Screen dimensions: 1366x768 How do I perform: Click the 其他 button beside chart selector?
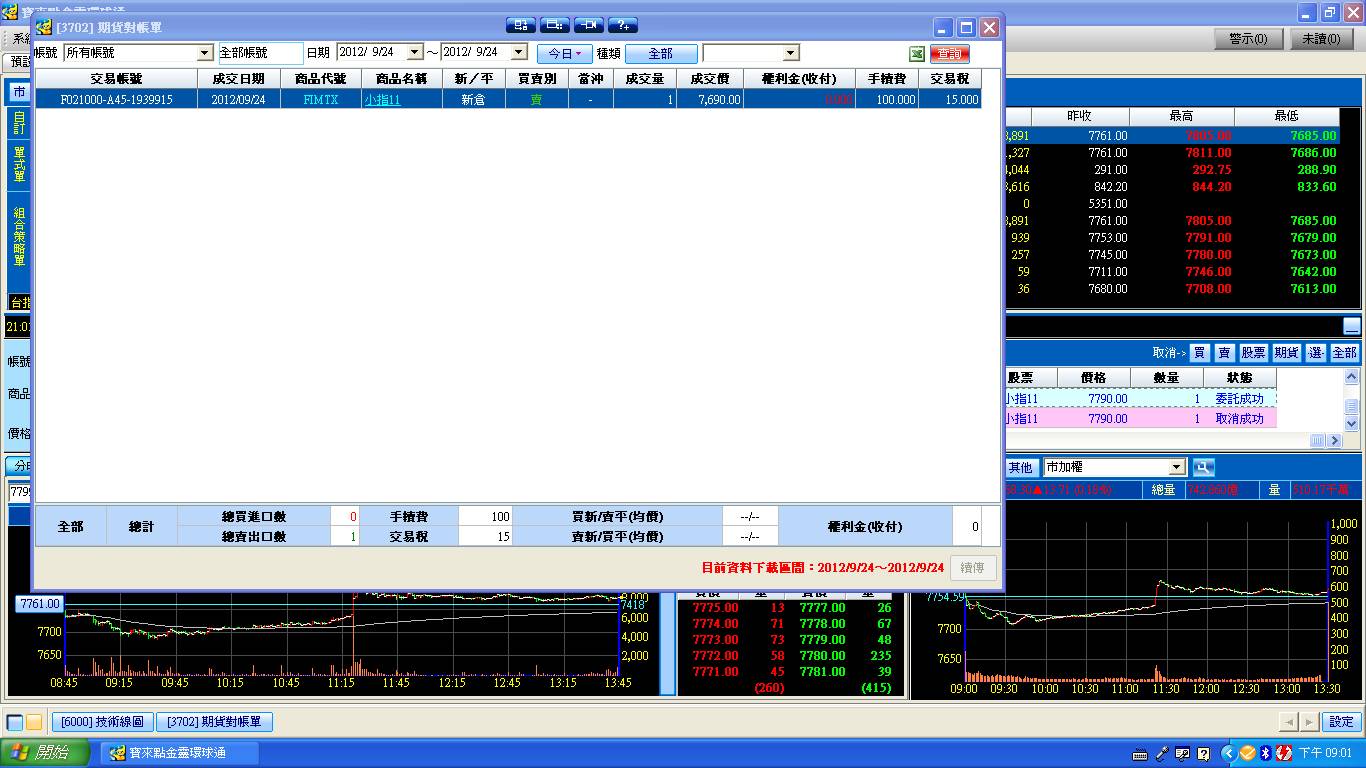coord(1020,467)
